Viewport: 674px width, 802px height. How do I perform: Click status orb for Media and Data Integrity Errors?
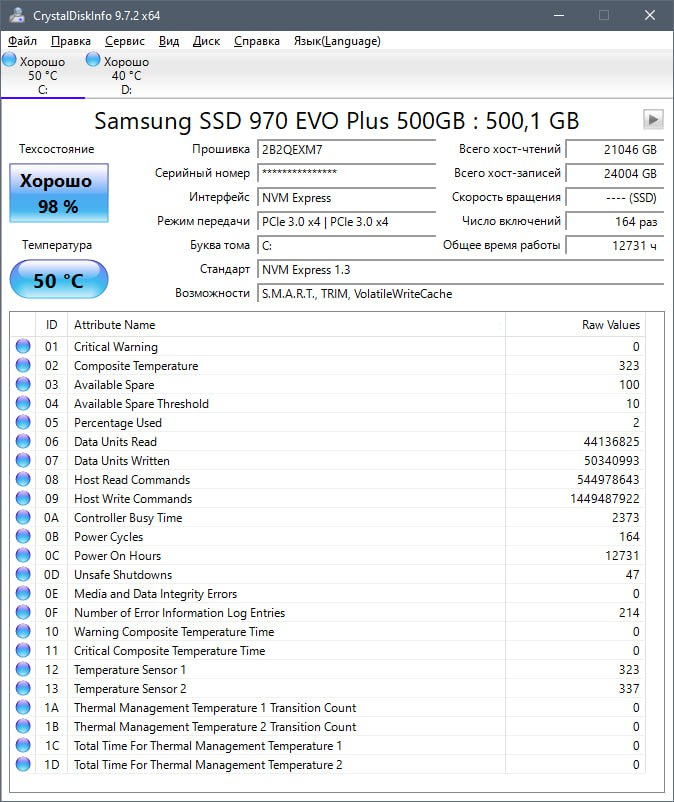pyautogui.click(x=23, y=593)
